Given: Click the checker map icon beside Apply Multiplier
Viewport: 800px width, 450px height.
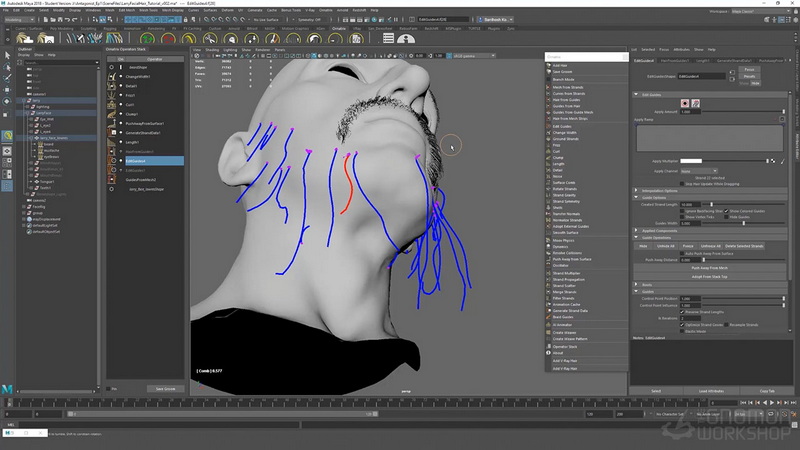Looking at the screenshot, I should tap(773, 161).
